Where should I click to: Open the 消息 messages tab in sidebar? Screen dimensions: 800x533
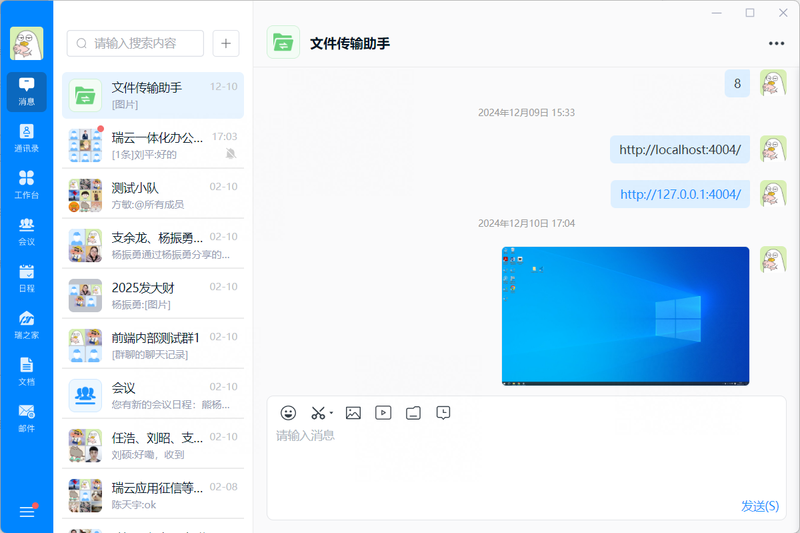point(27,92)
